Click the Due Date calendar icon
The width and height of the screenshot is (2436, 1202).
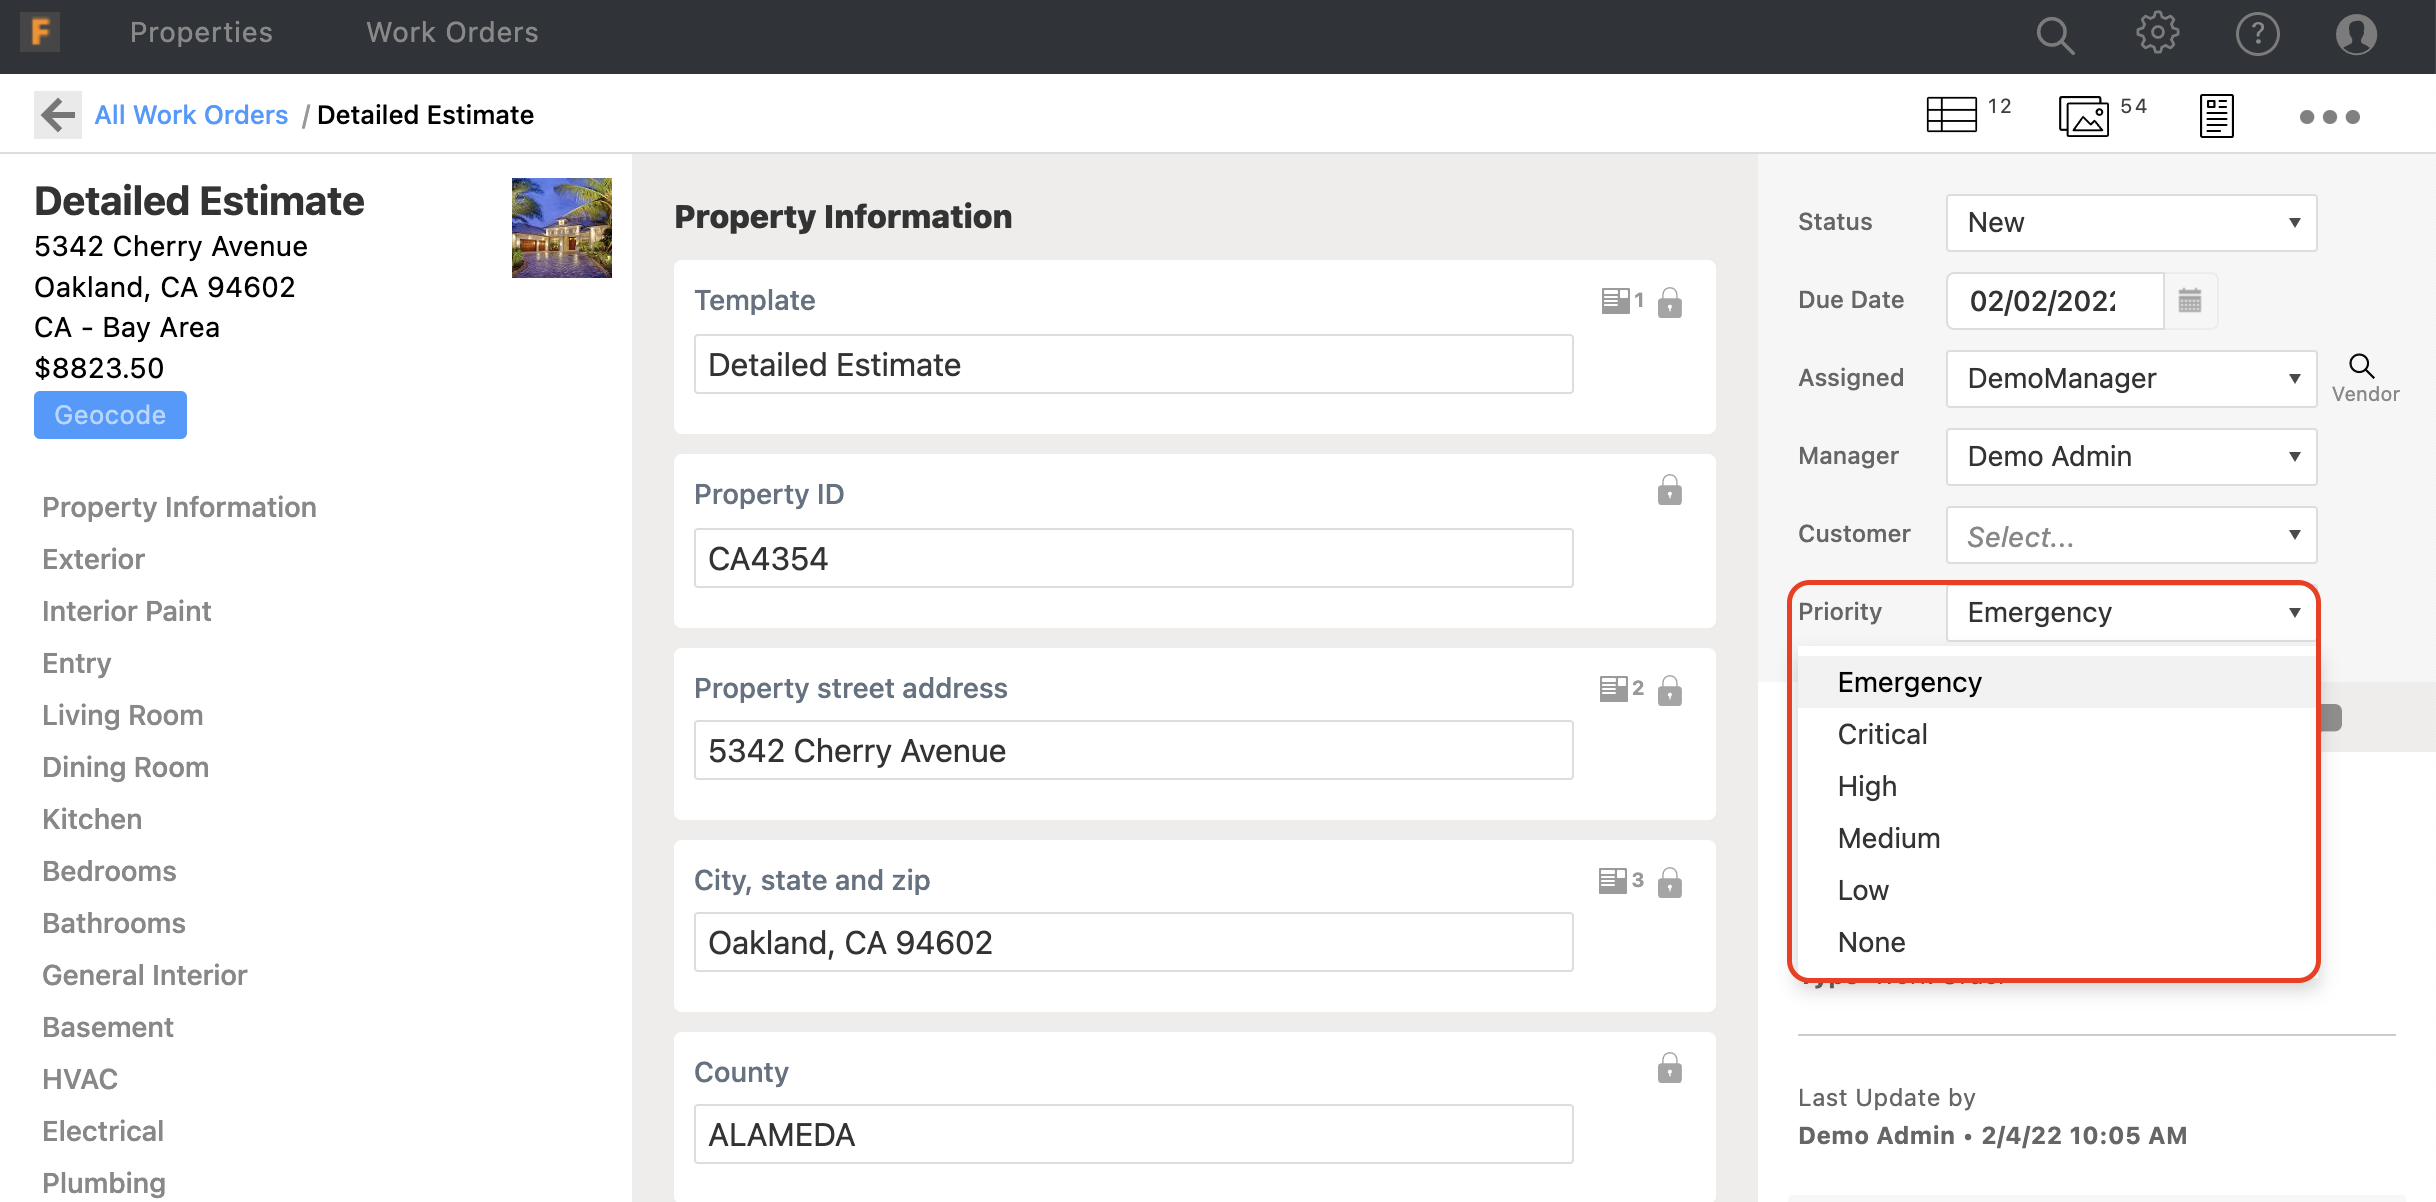point(2190,300)
